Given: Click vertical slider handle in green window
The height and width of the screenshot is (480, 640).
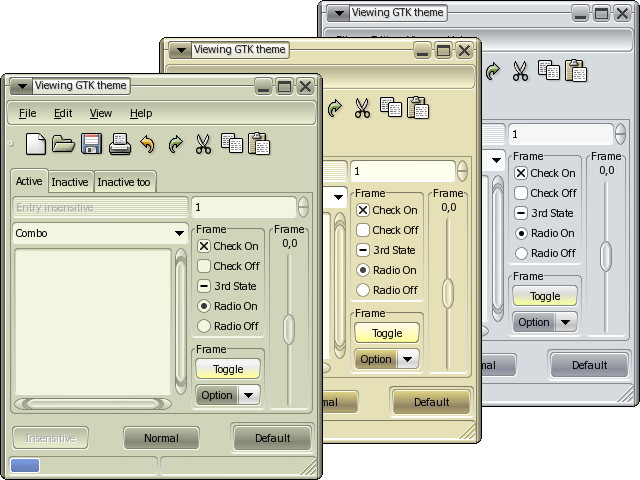Looking at the screenshot, I should (x=289, y=329).
